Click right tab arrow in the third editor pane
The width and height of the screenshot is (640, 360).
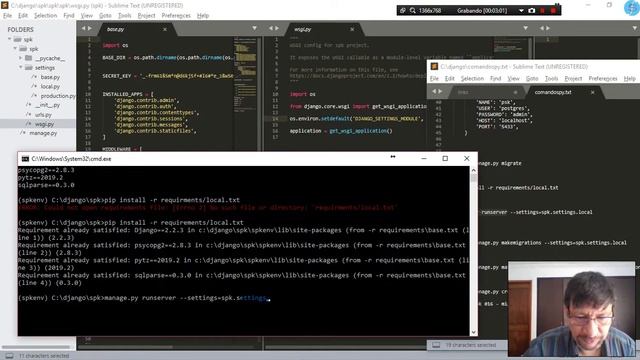click(x=548, y=28)
